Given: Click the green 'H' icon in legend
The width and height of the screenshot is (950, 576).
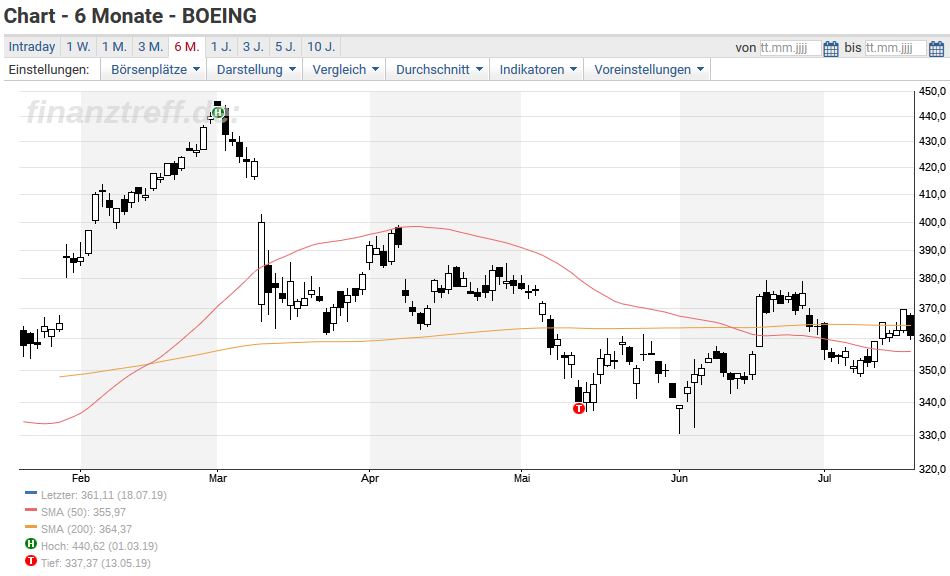Looking at the screenshot, I should click(31, 544).
